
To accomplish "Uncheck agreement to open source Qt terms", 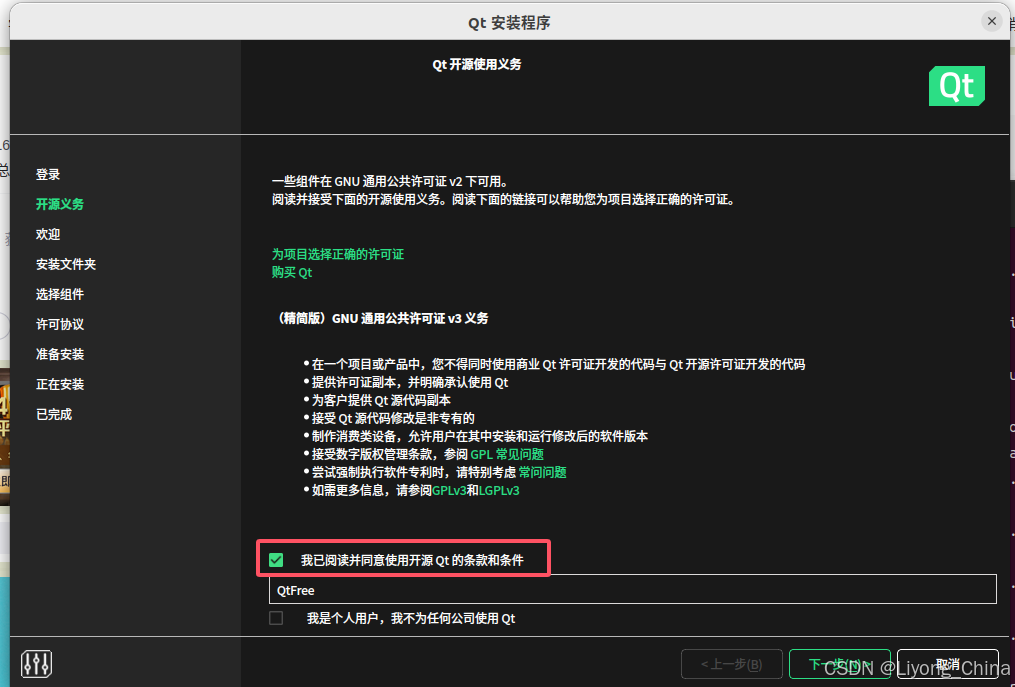I will pos(276,559).
